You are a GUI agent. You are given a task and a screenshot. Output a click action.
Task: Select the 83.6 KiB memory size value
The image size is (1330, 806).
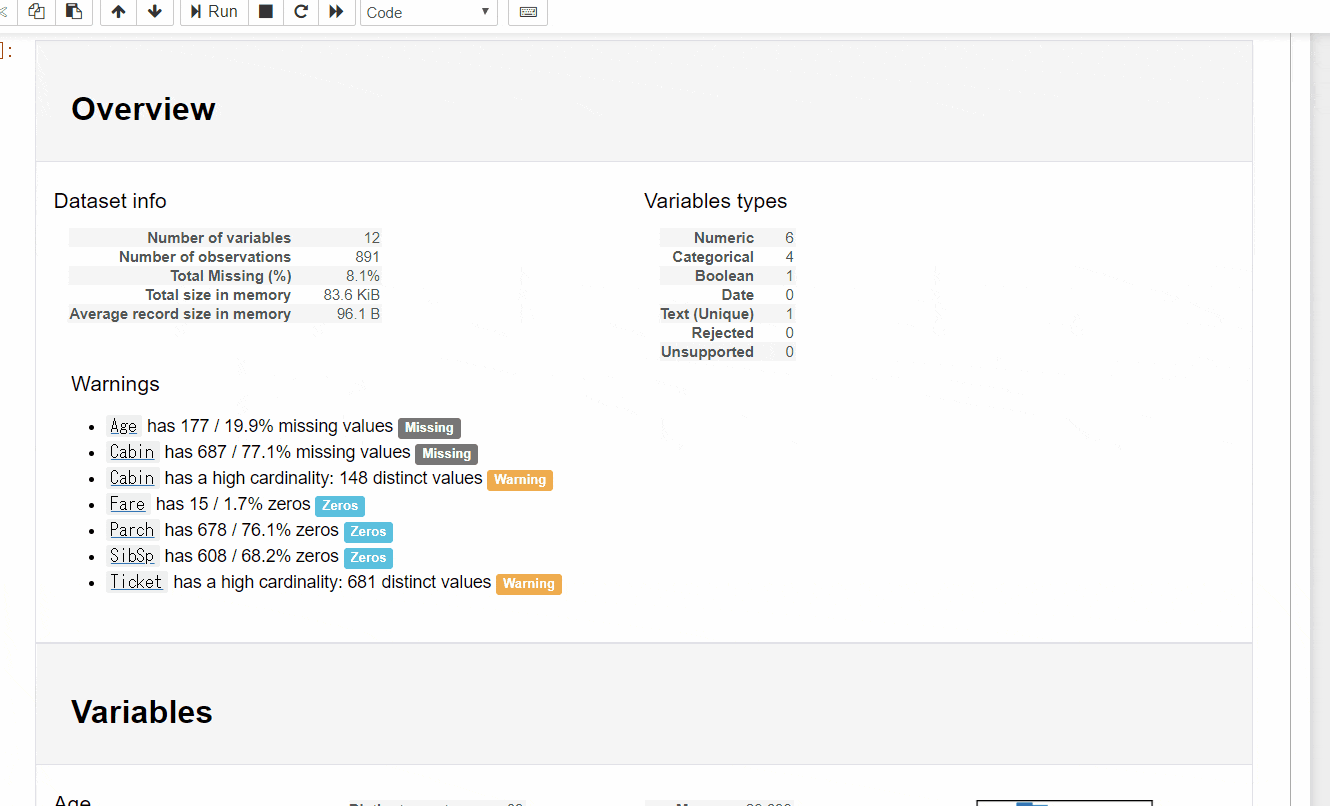pos(352,295)
